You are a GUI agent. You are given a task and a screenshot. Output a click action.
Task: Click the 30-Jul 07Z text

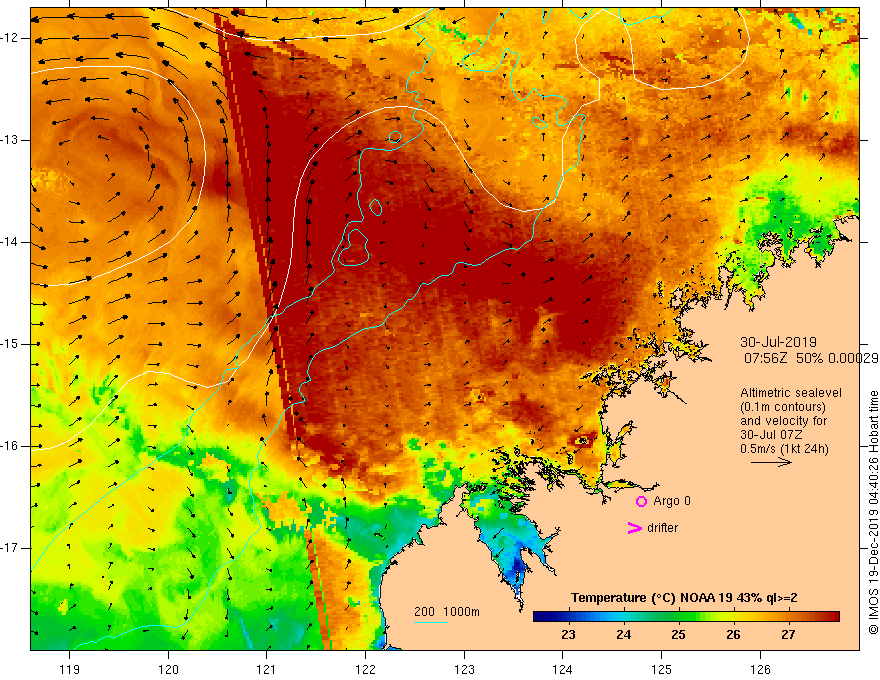click(771, 435)
